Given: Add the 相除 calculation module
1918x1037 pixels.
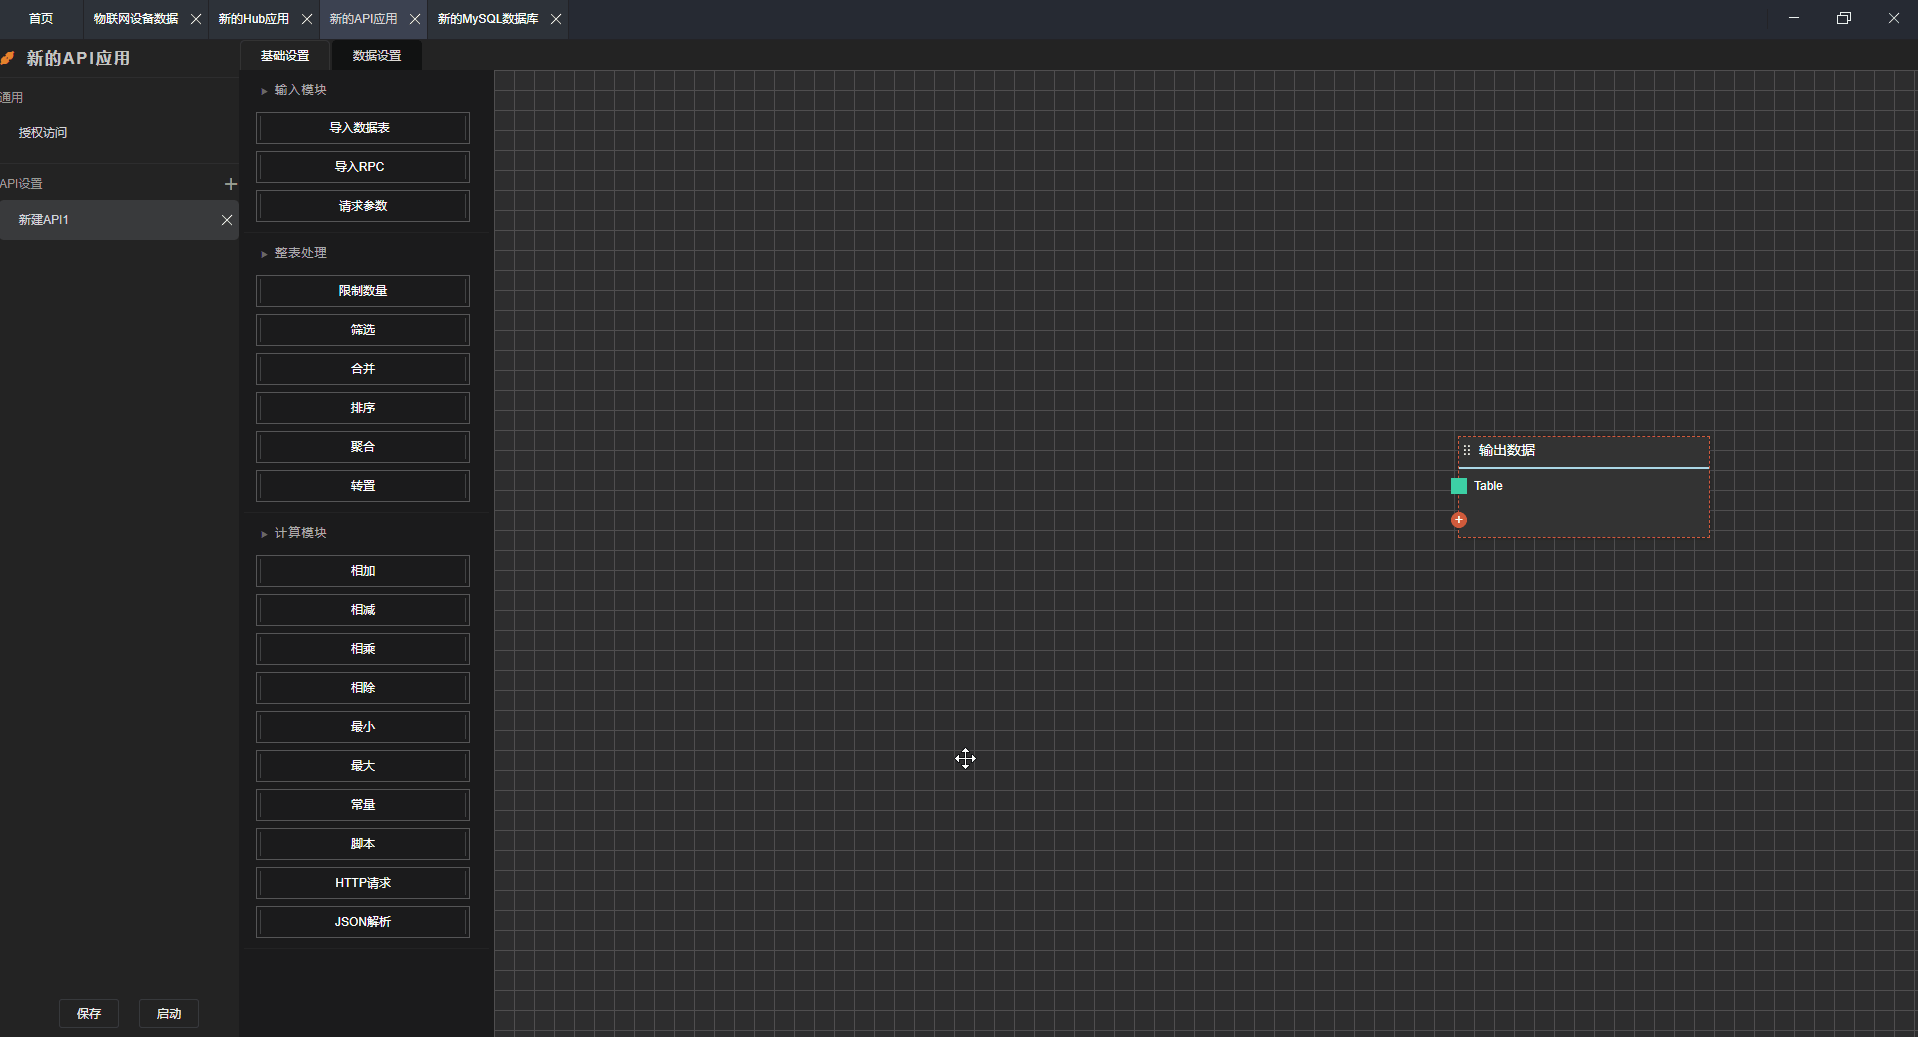Looking at the screenshot, I should pyautogui.click(x=363, y=688).
